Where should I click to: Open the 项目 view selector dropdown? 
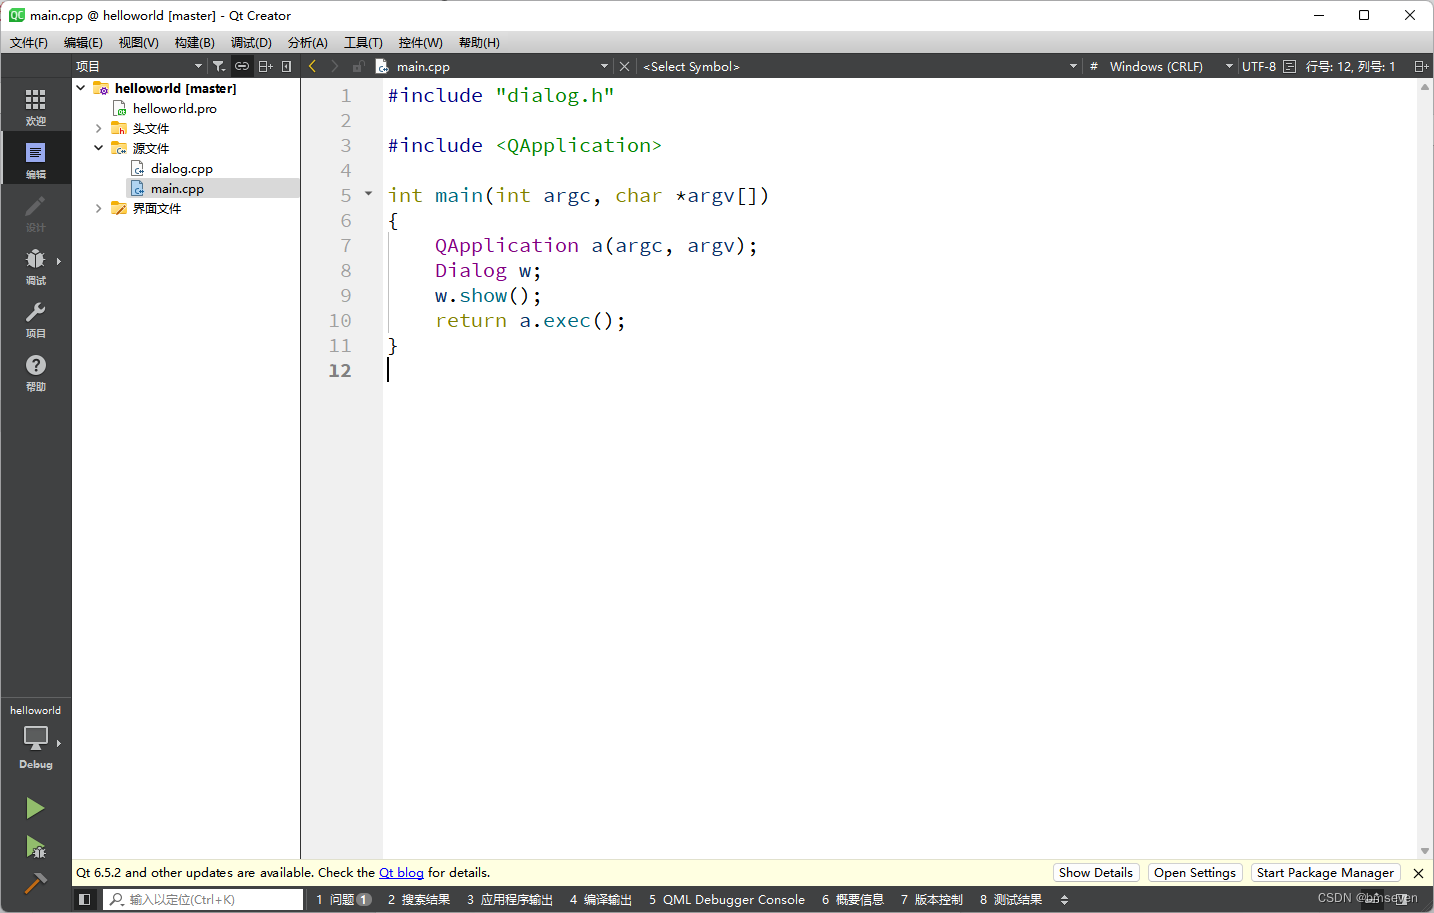pyautogui.click(x=139, y=66)
